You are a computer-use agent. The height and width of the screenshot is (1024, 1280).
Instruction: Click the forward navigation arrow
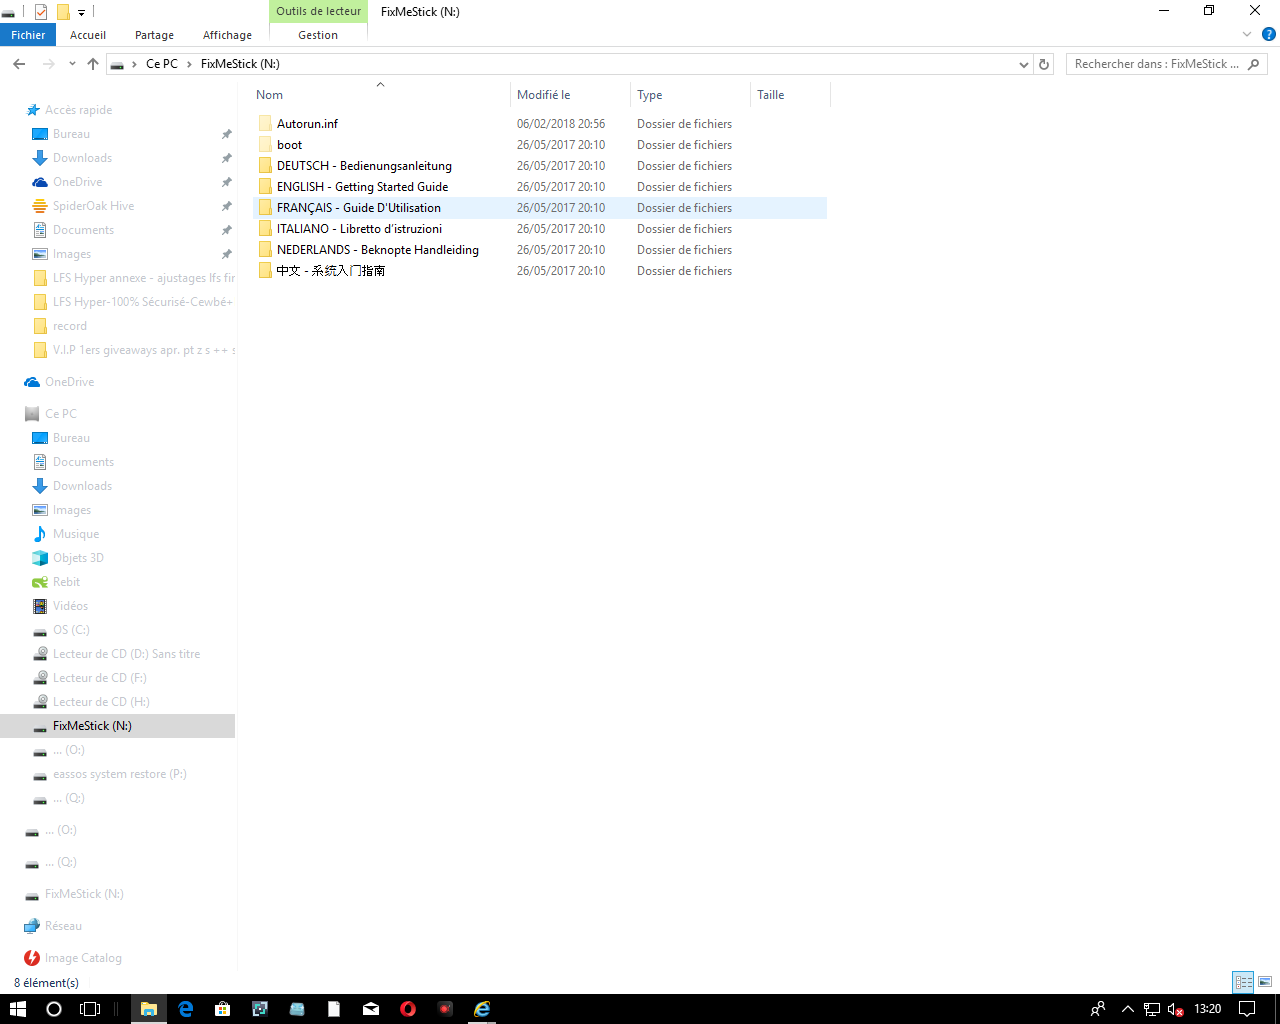point(48,64)
